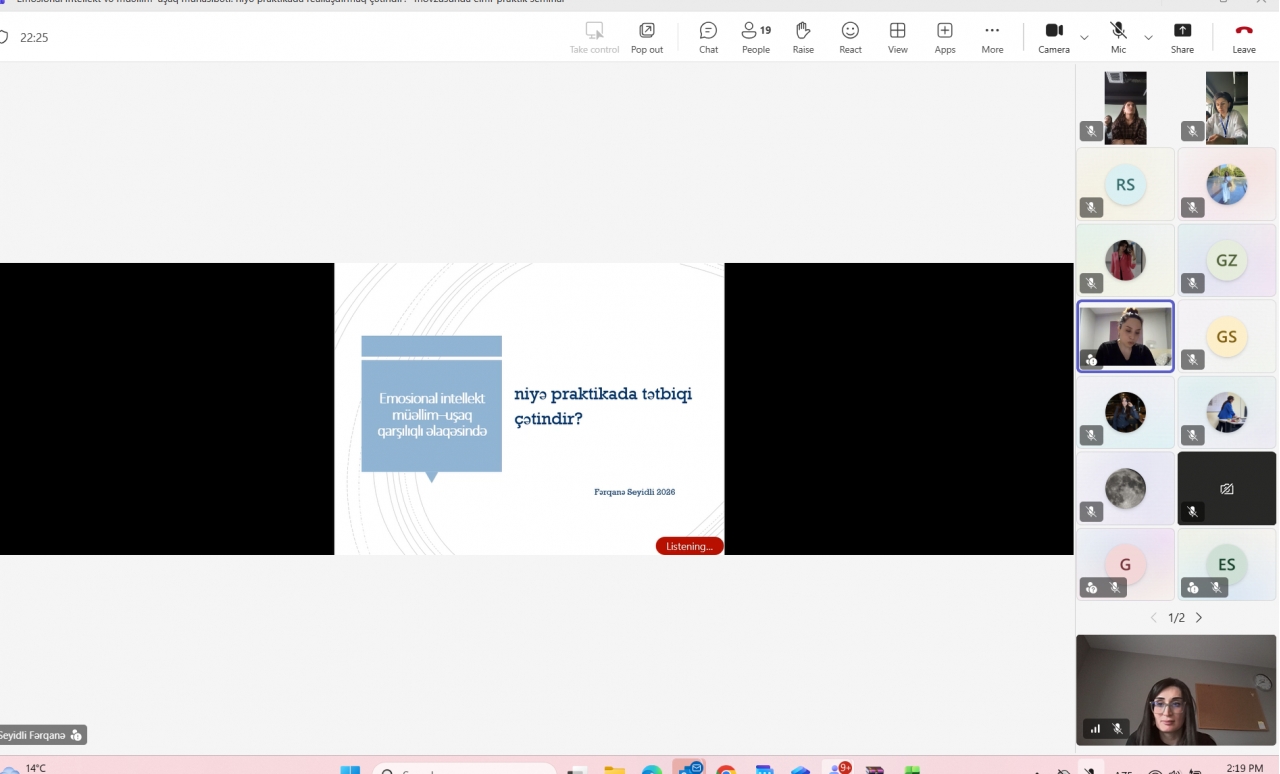This screenshot has height=774, width=1280.
Task: Click the shared presentation slide
Action: (529, 409)
